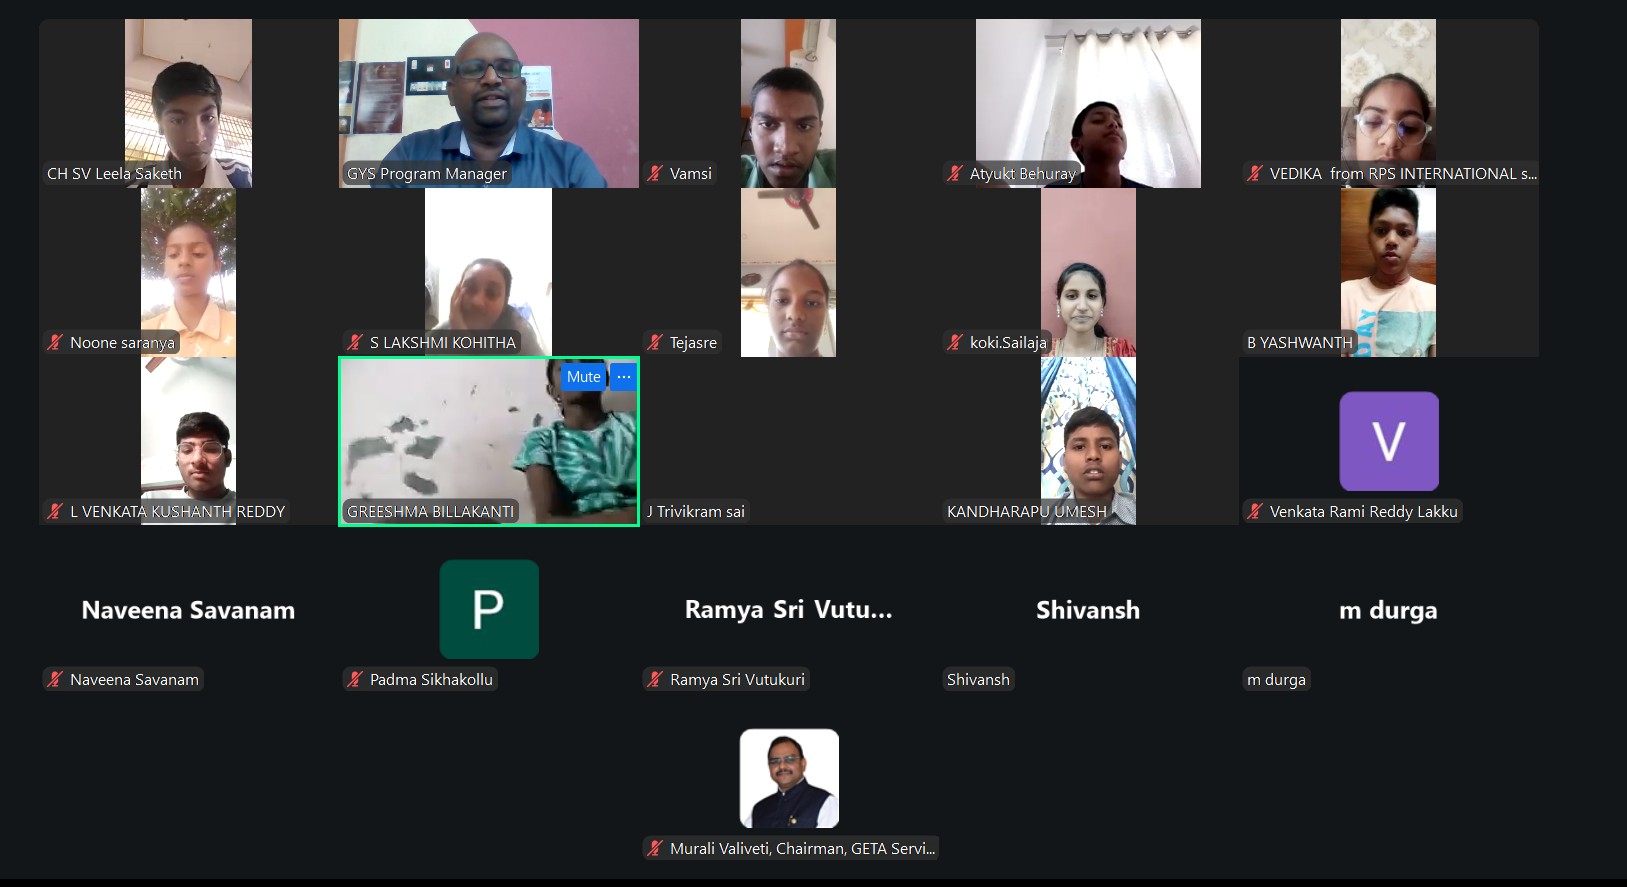Click muted mic icon beside VEDIKA

point(1255,173)
